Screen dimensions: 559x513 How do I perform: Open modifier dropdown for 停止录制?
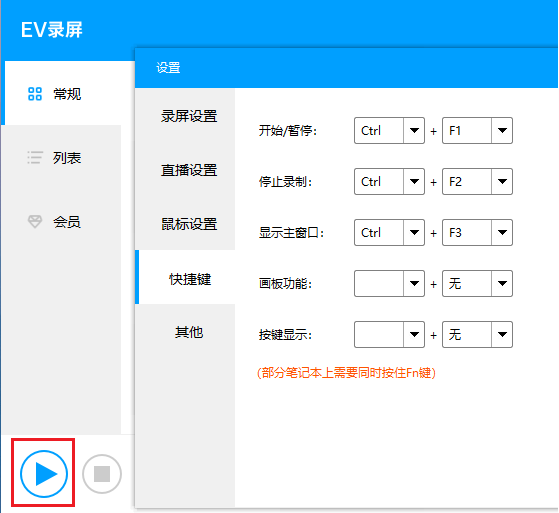pyautogui.click(x=389, y=181)
